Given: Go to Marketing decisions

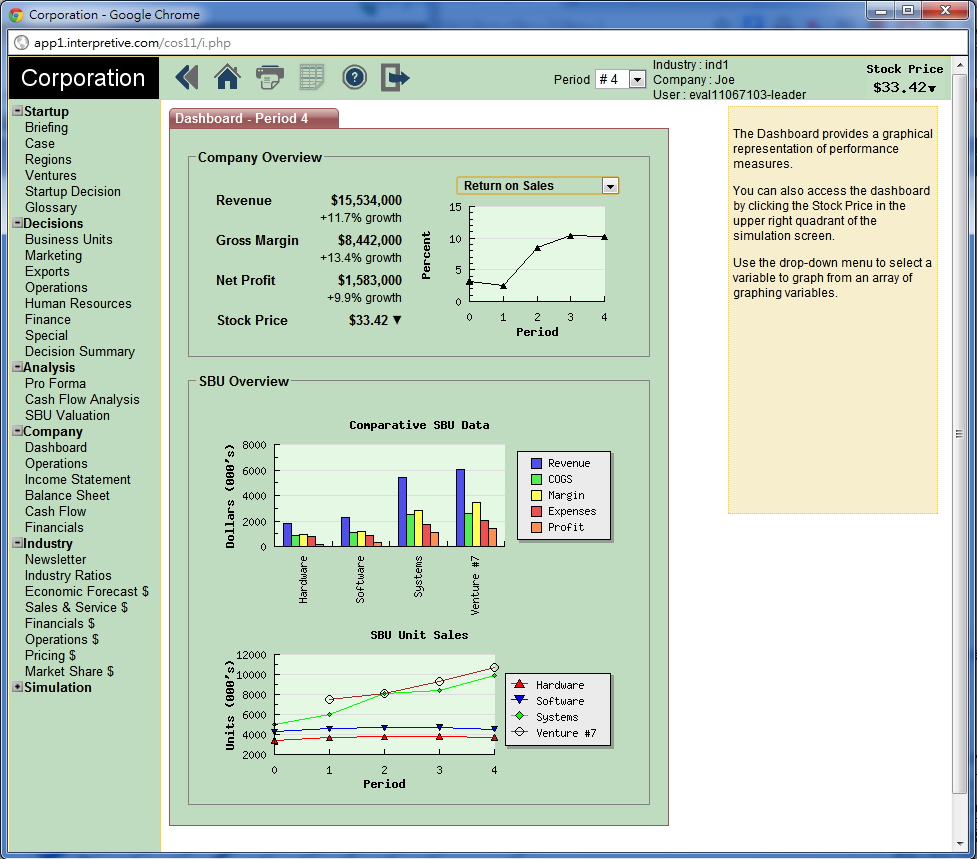Looking at the screenshot, I should tap(53, 256).
